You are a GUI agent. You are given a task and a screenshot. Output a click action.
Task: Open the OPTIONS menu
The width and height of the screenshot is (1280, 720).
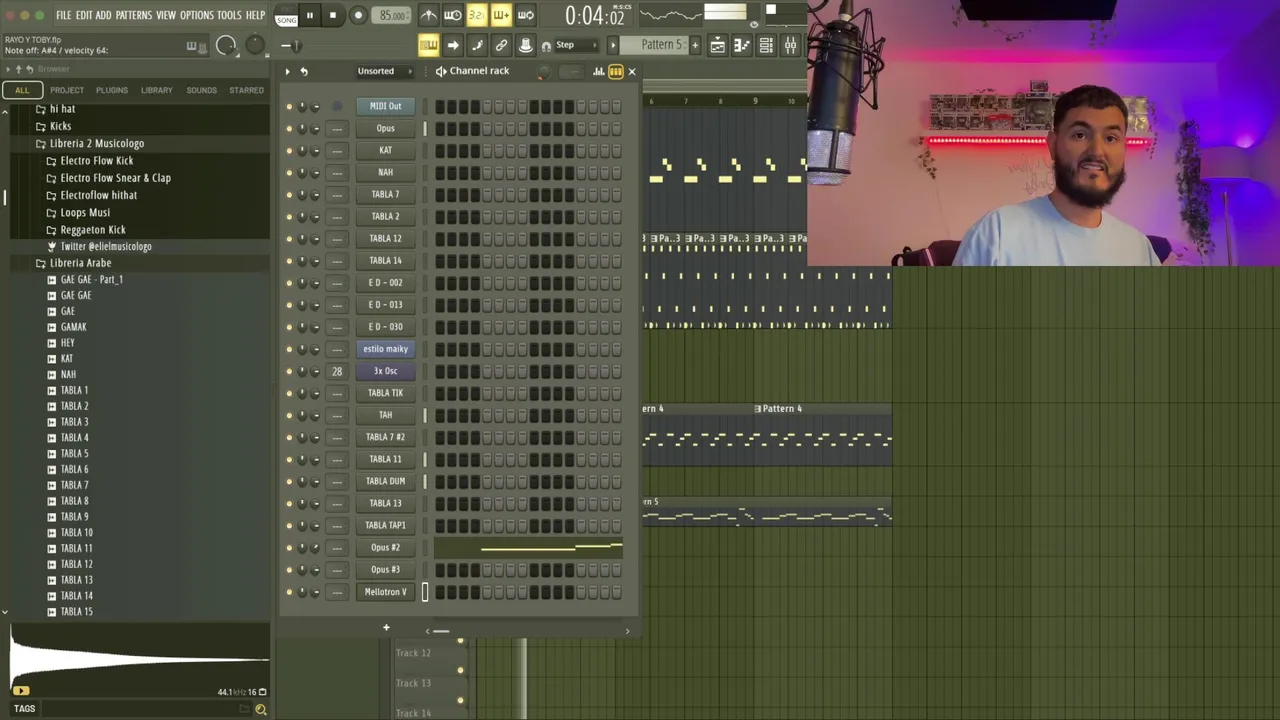[197, 15]
